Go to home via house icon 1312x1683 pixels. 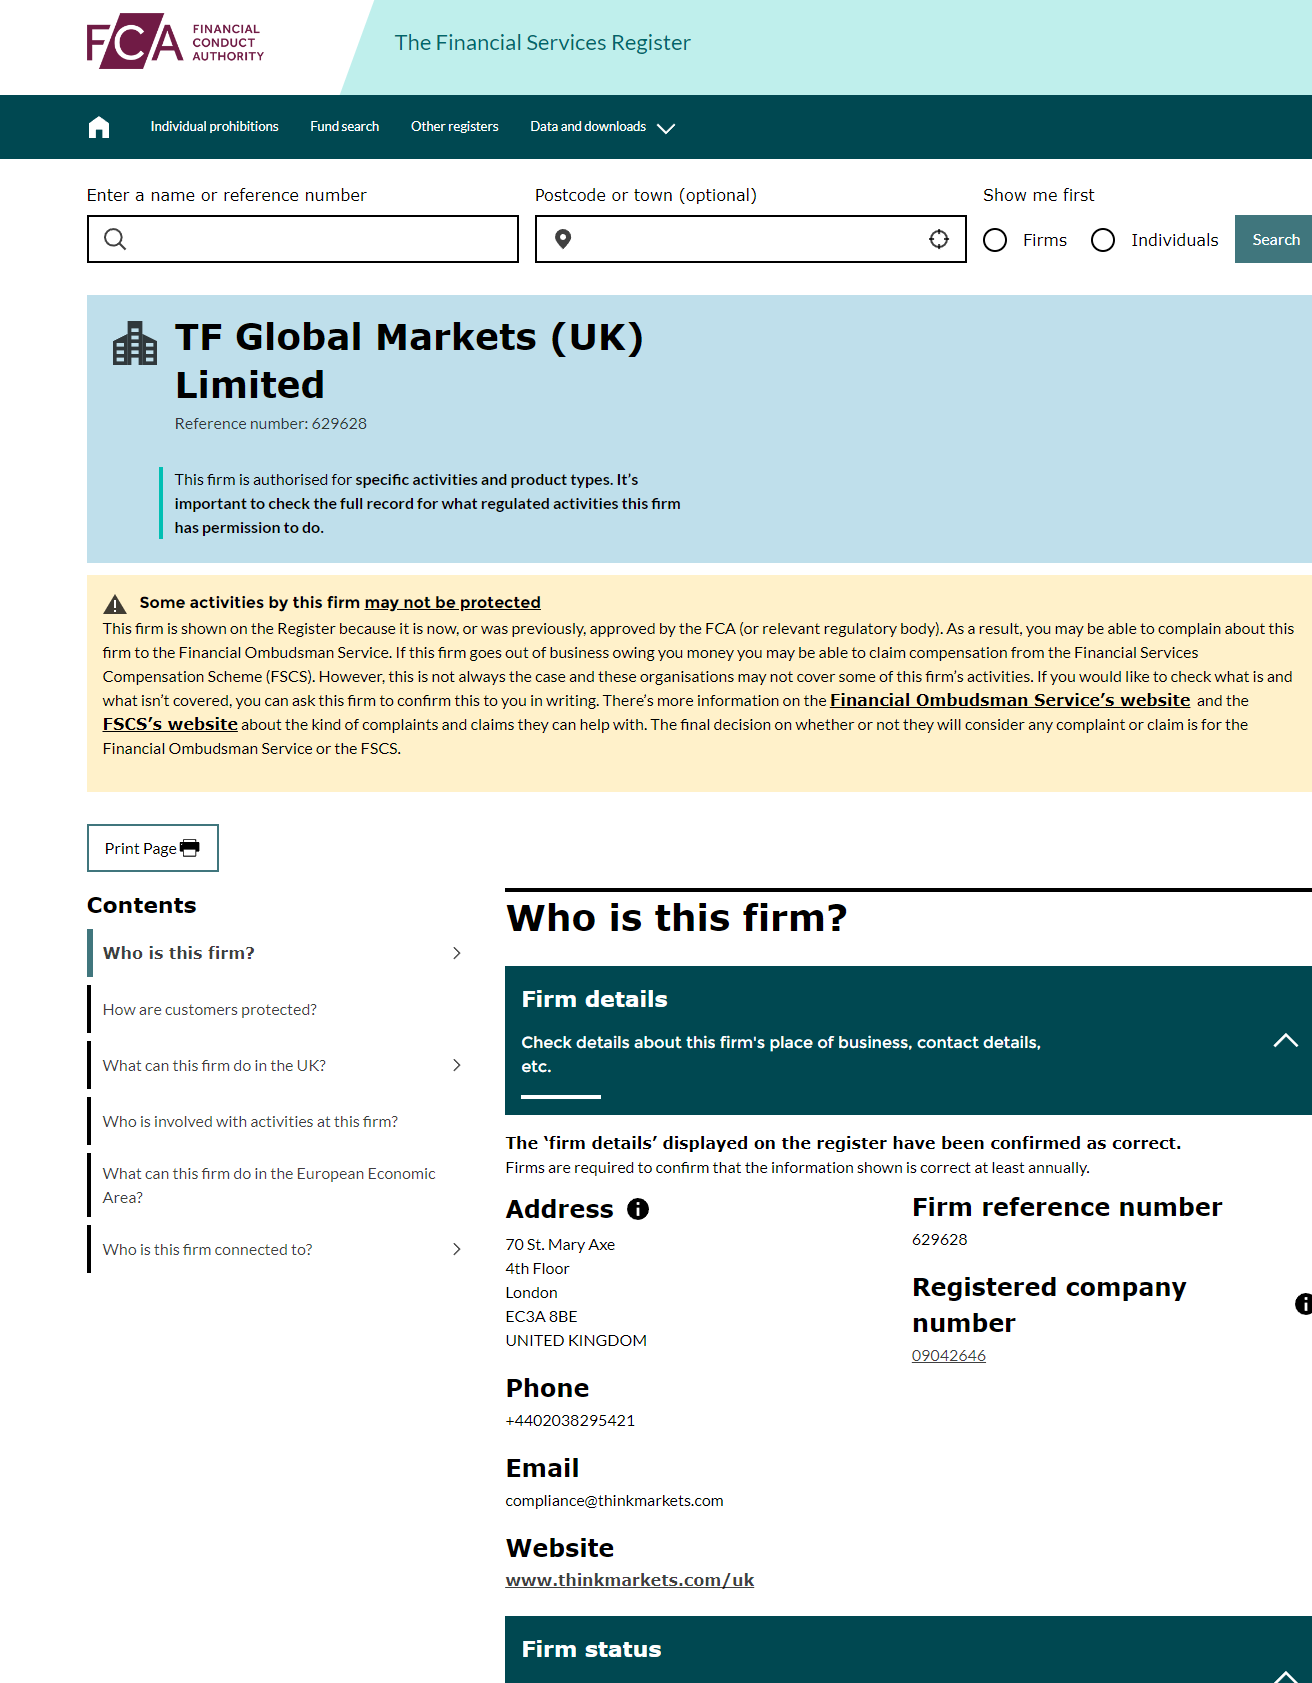(99, 127)
